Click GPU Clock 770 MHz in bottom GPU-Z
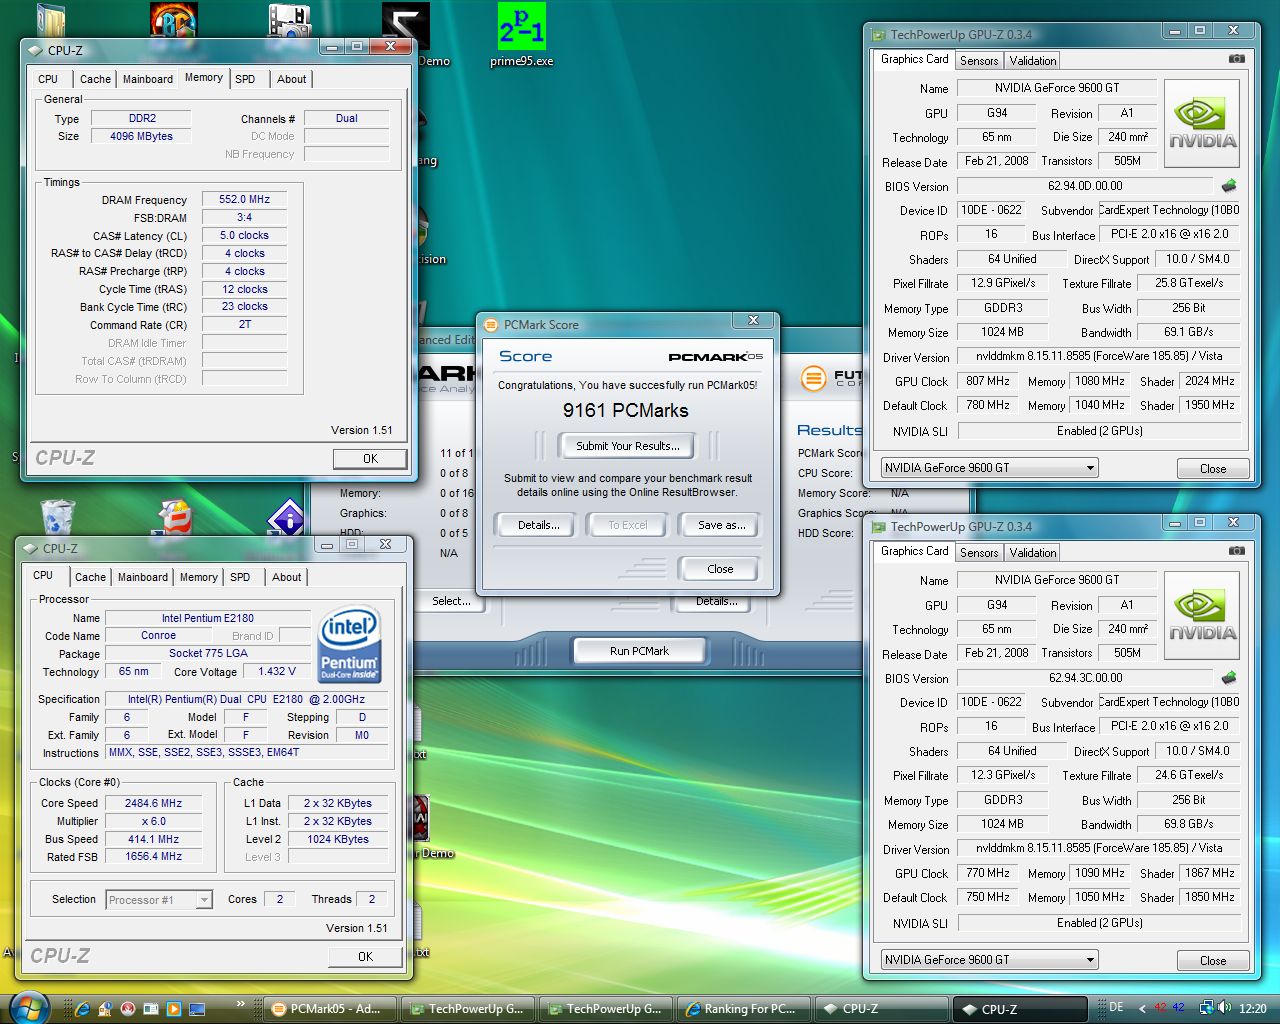This screenshot has height=1024, width=1280. point(988,873)
